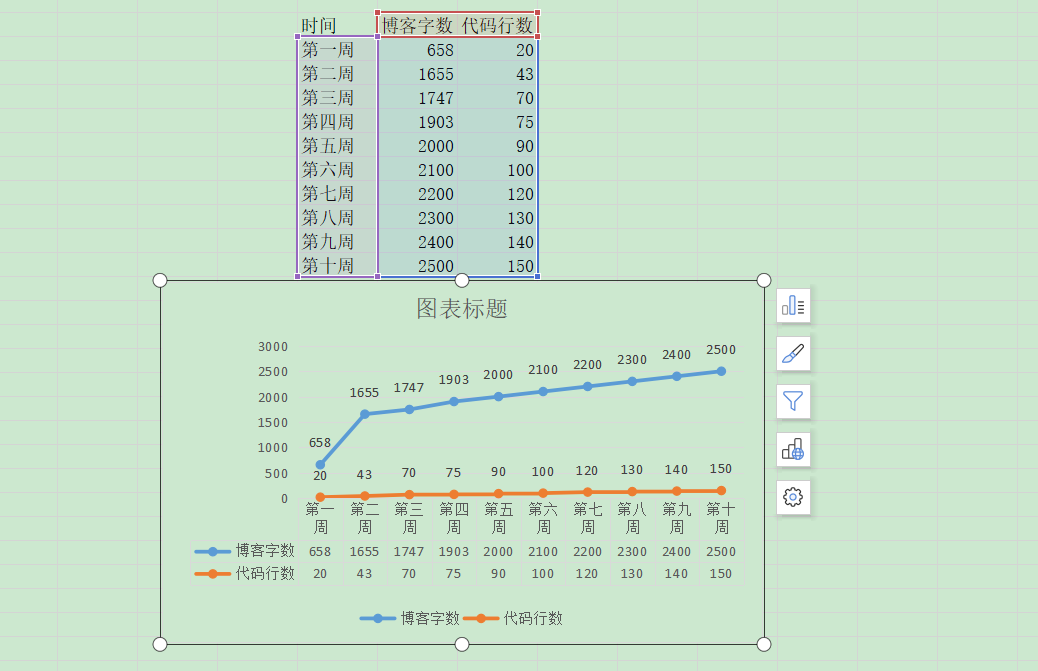The height and width of the screenshot is (671, 1038).
Task: Click data table value 2300 in chart
Action: coord(632,552)
